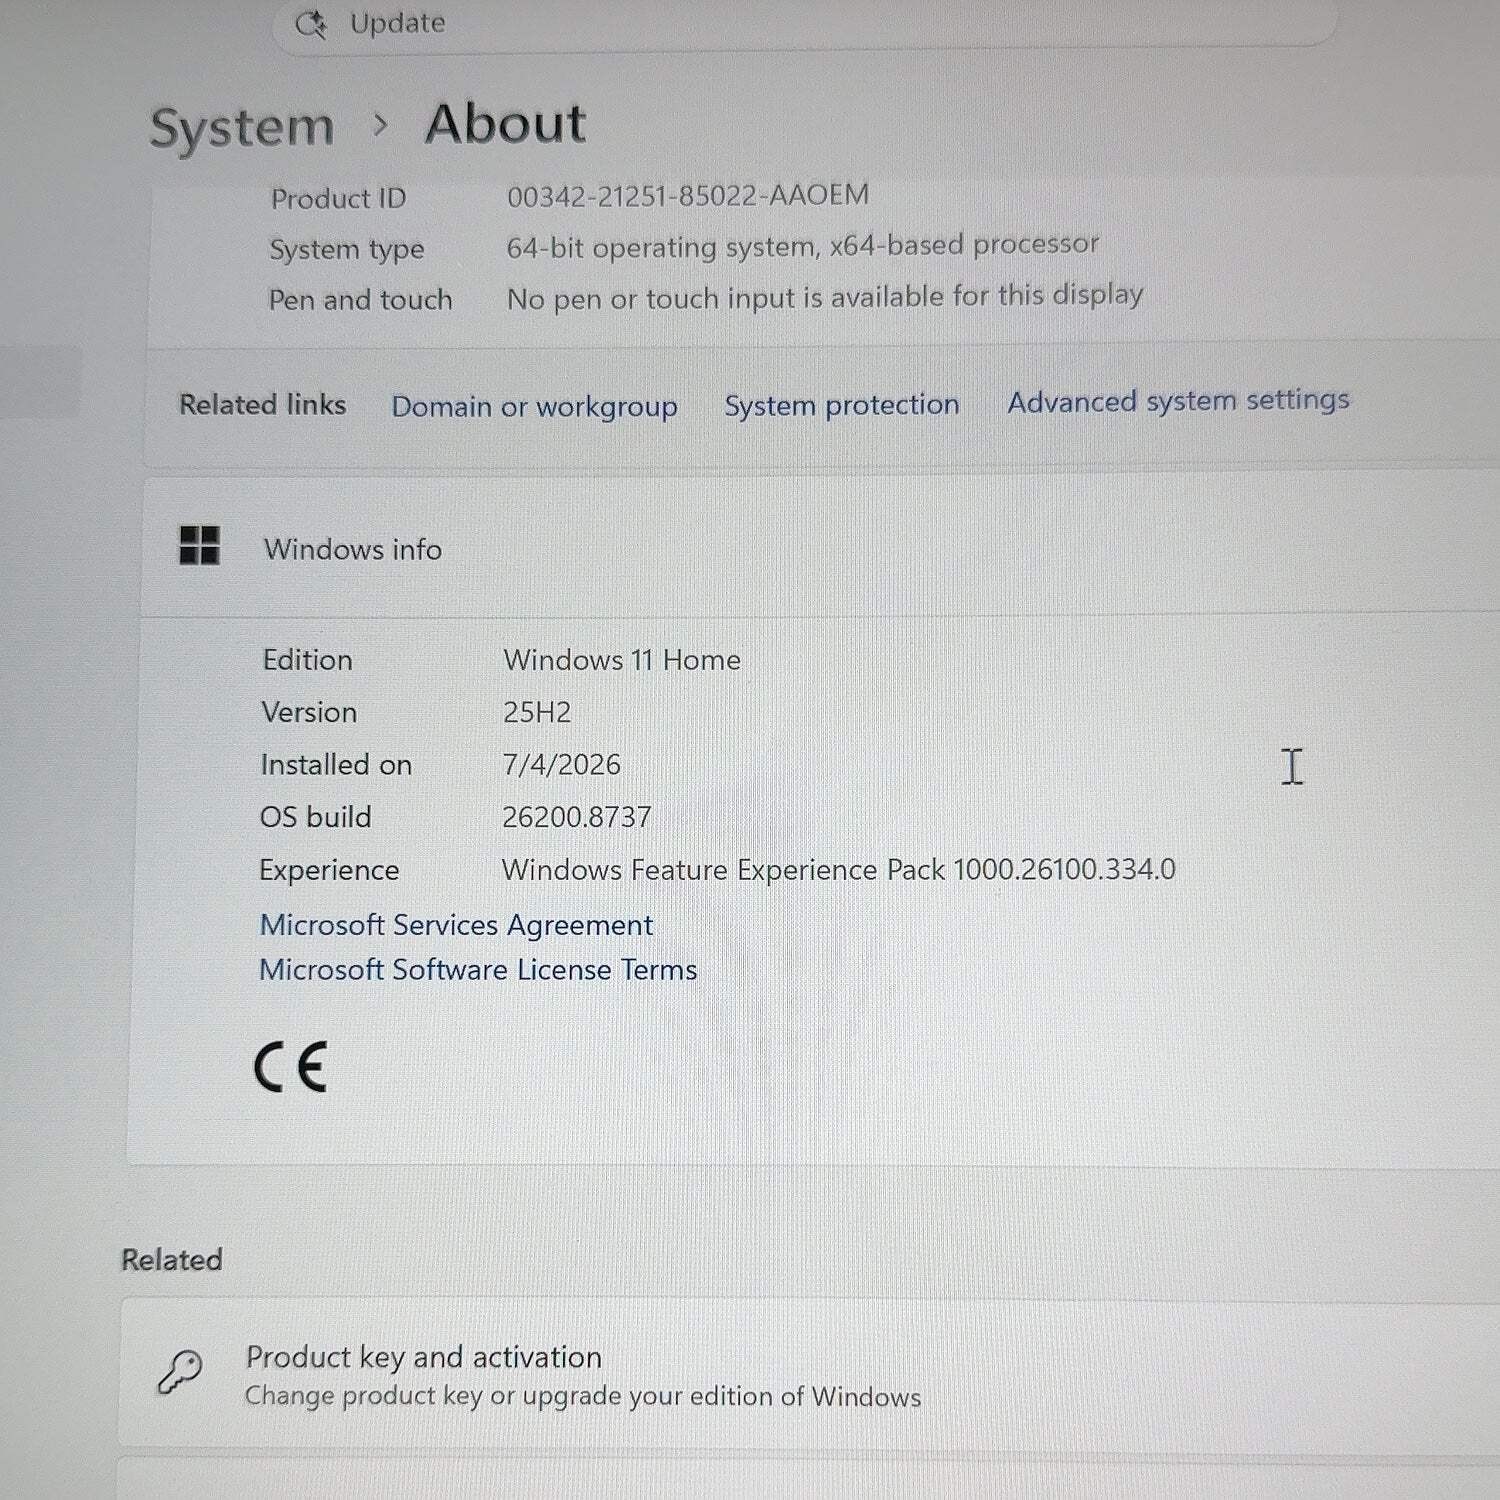This screenshot has width=1500, height=1500.
Task: Click the Related section heading
Action: click(171, 1259)
